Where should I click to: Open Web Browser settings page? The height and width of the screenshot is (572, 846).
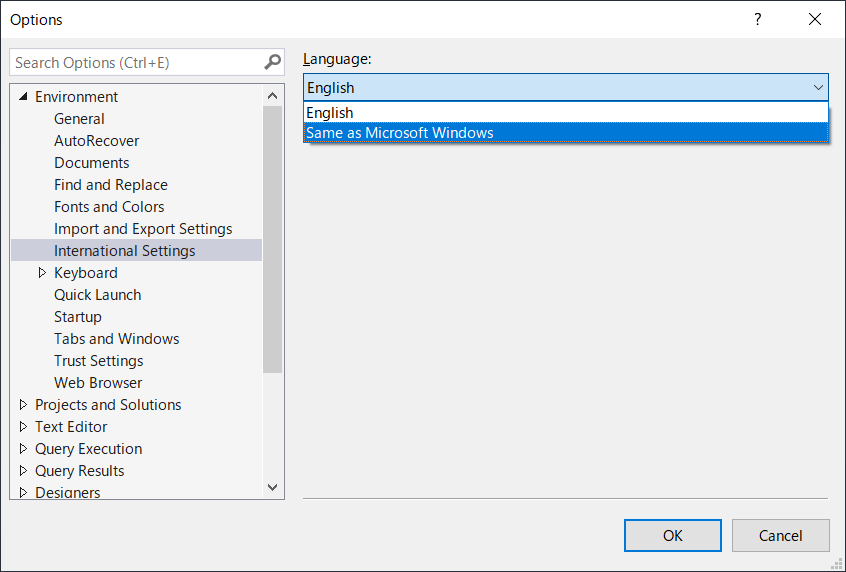click(x=98, y=383)
